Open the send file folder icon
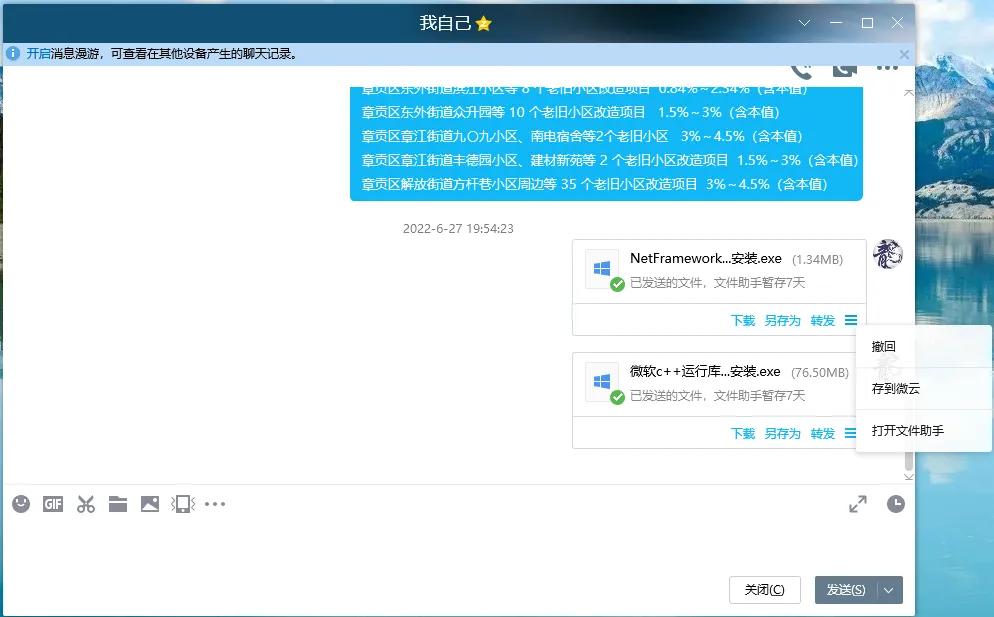Viewport: 994px width, 617px height. 118,504
